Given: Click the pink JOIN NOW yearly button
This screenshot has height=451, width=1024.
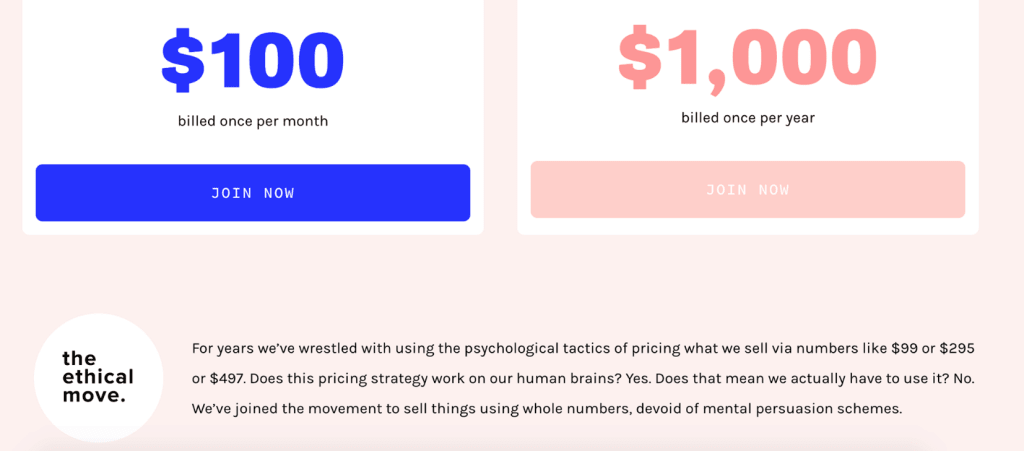Looking at the screenshot, I should [x=748, y=189].
